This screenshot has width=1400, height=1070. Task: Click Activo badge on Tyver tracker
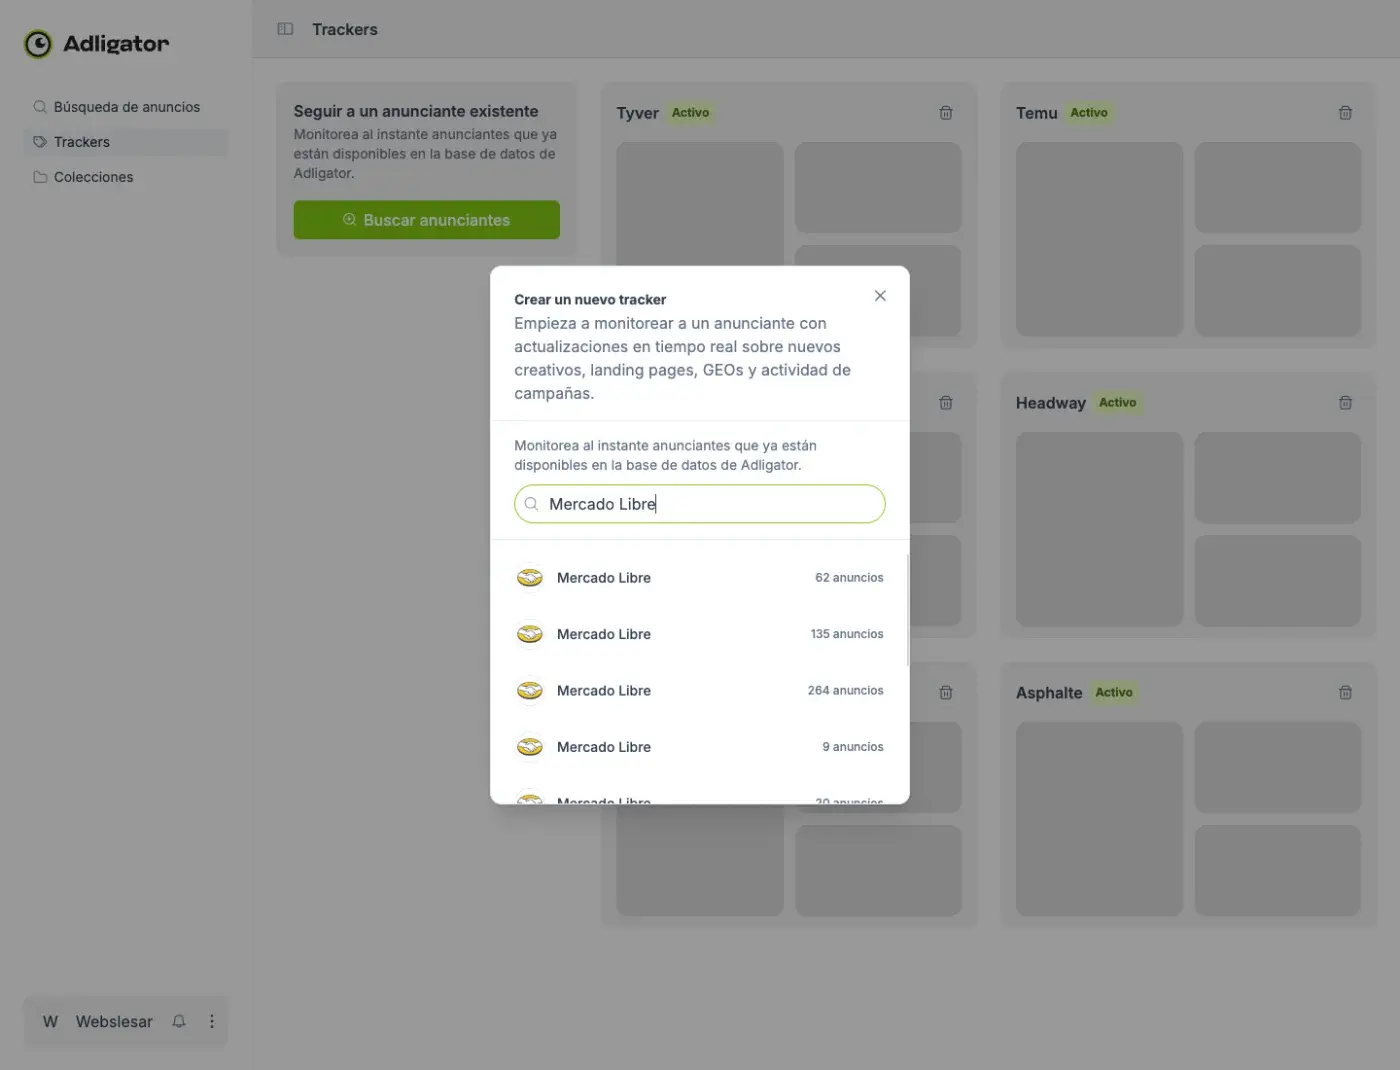(x=690, y=113)
